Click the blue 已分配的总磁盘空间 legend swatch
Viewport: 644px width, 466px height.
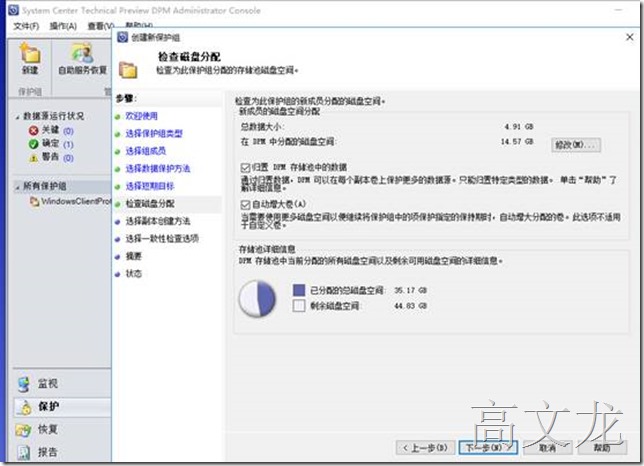(299, 290)
